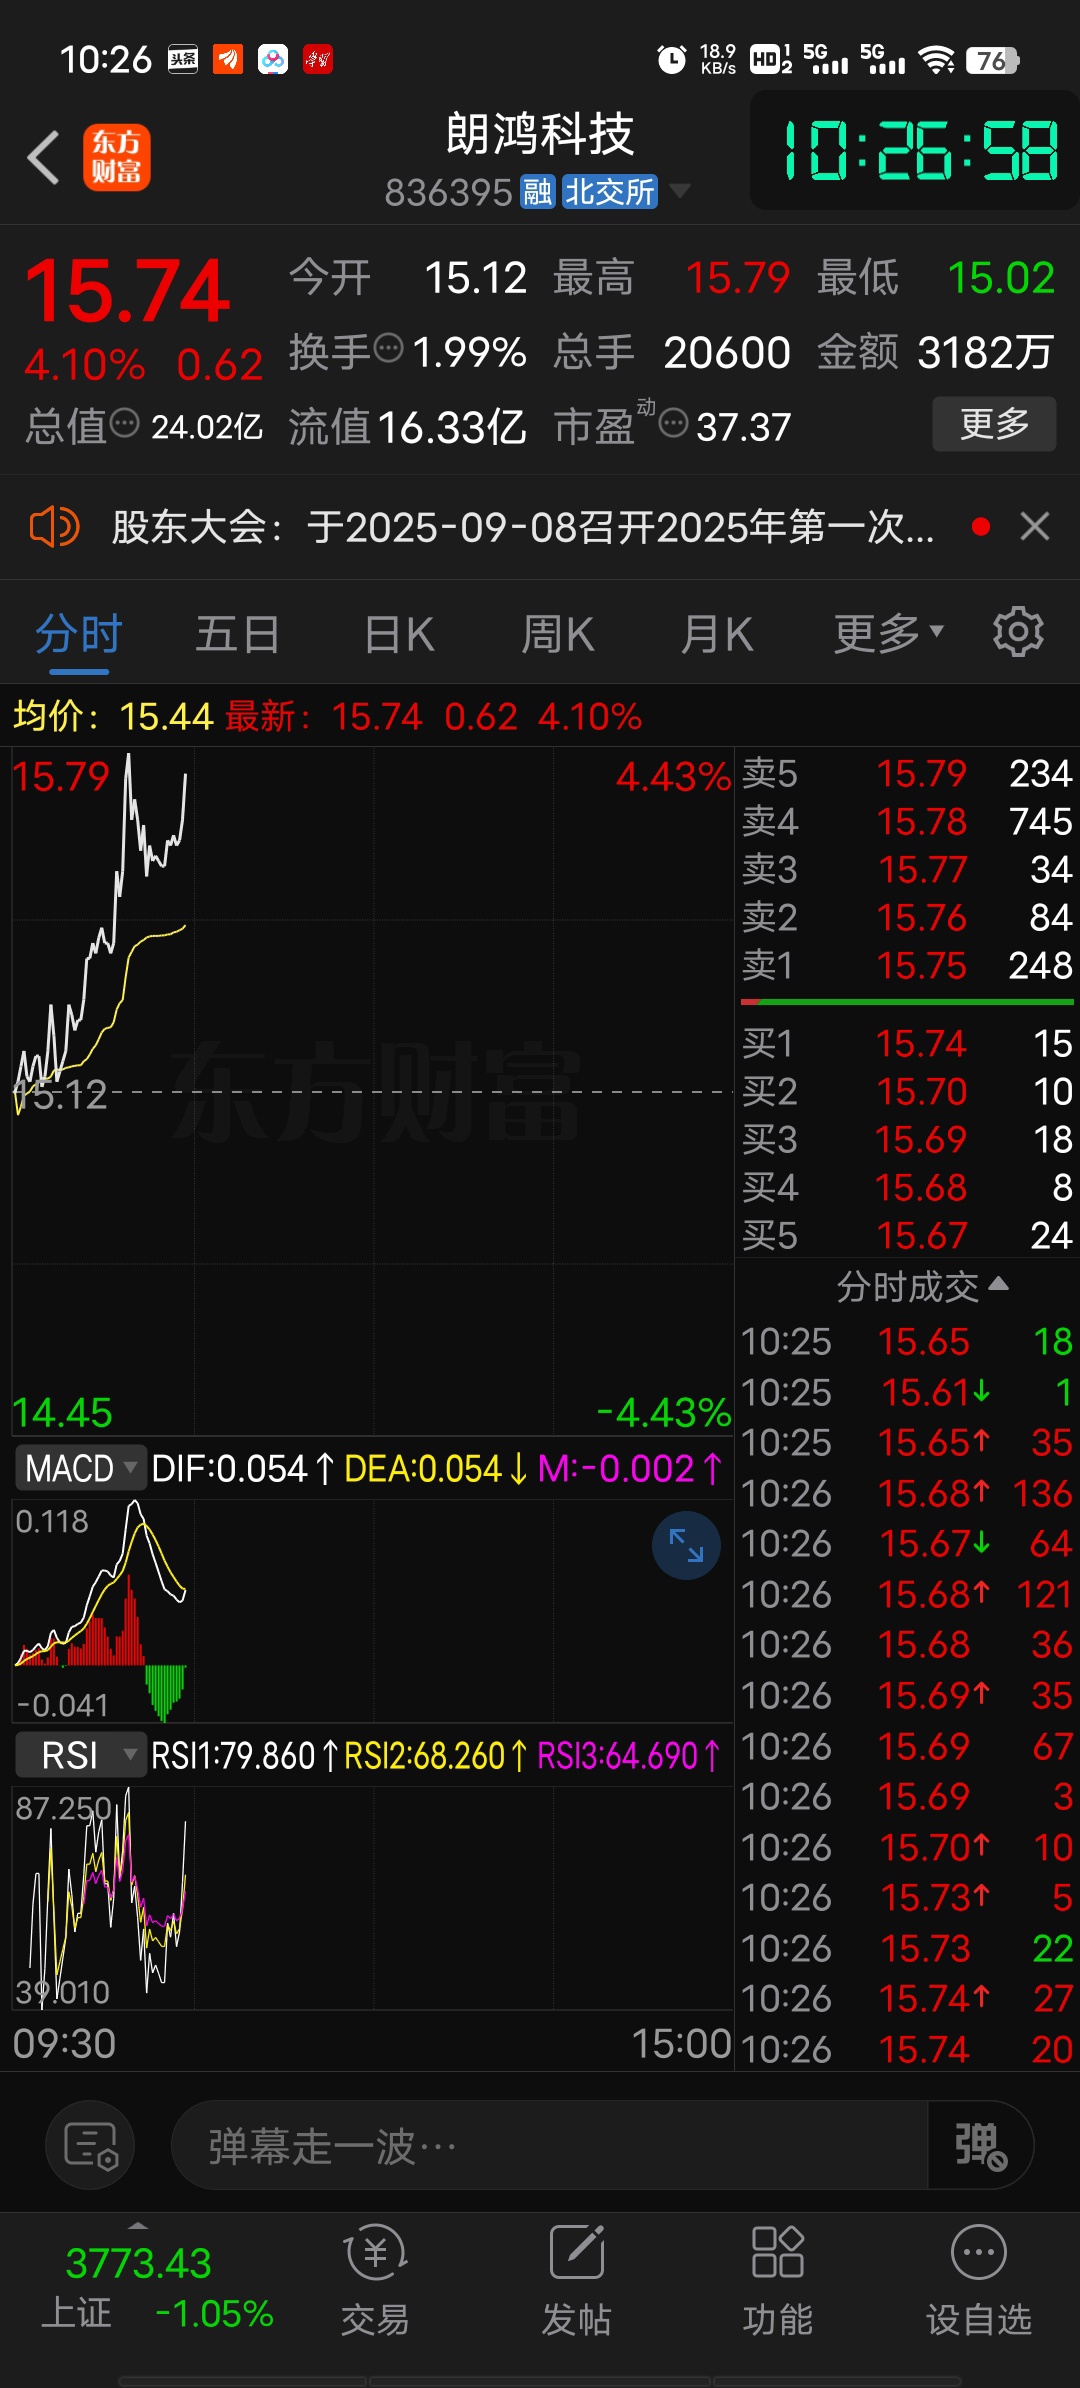This screenshot has height=2388, width=1080.
Task: Tap the buy-sell ratio bar
Action: [x=907, y=1002]
